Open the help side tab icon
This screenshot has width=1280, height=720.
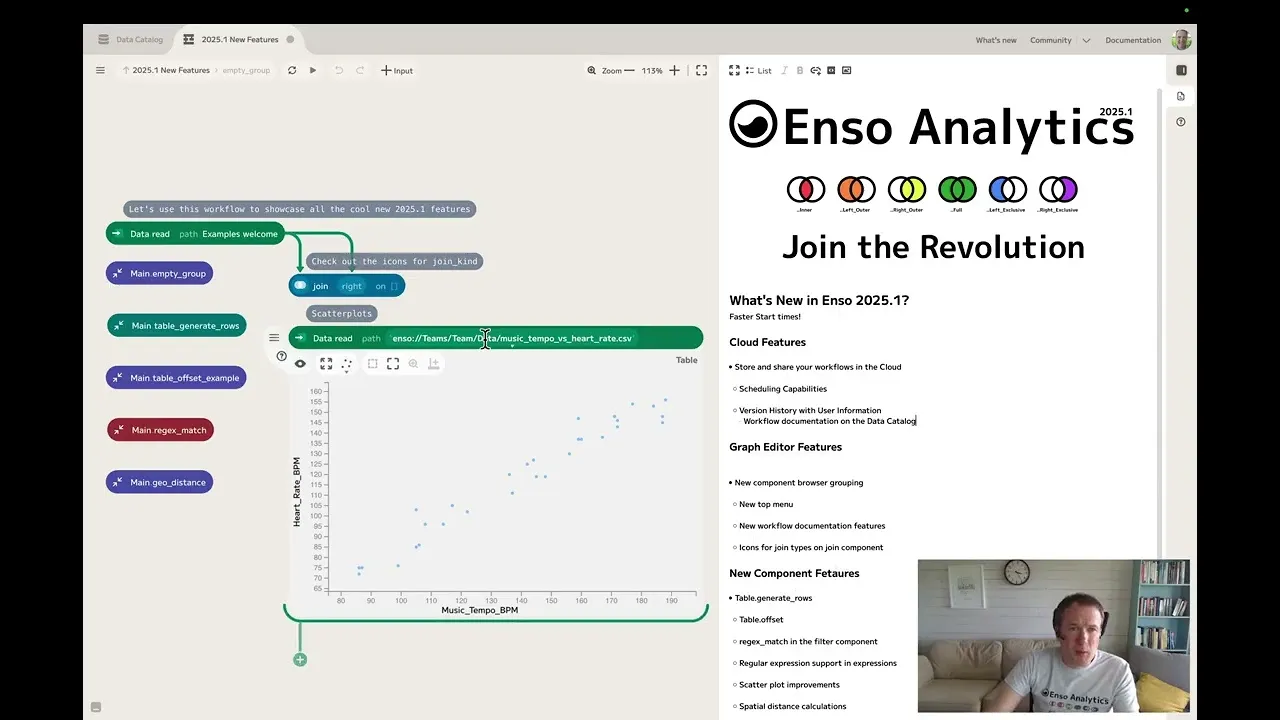pyautogui.click(x=1181, y=122)
